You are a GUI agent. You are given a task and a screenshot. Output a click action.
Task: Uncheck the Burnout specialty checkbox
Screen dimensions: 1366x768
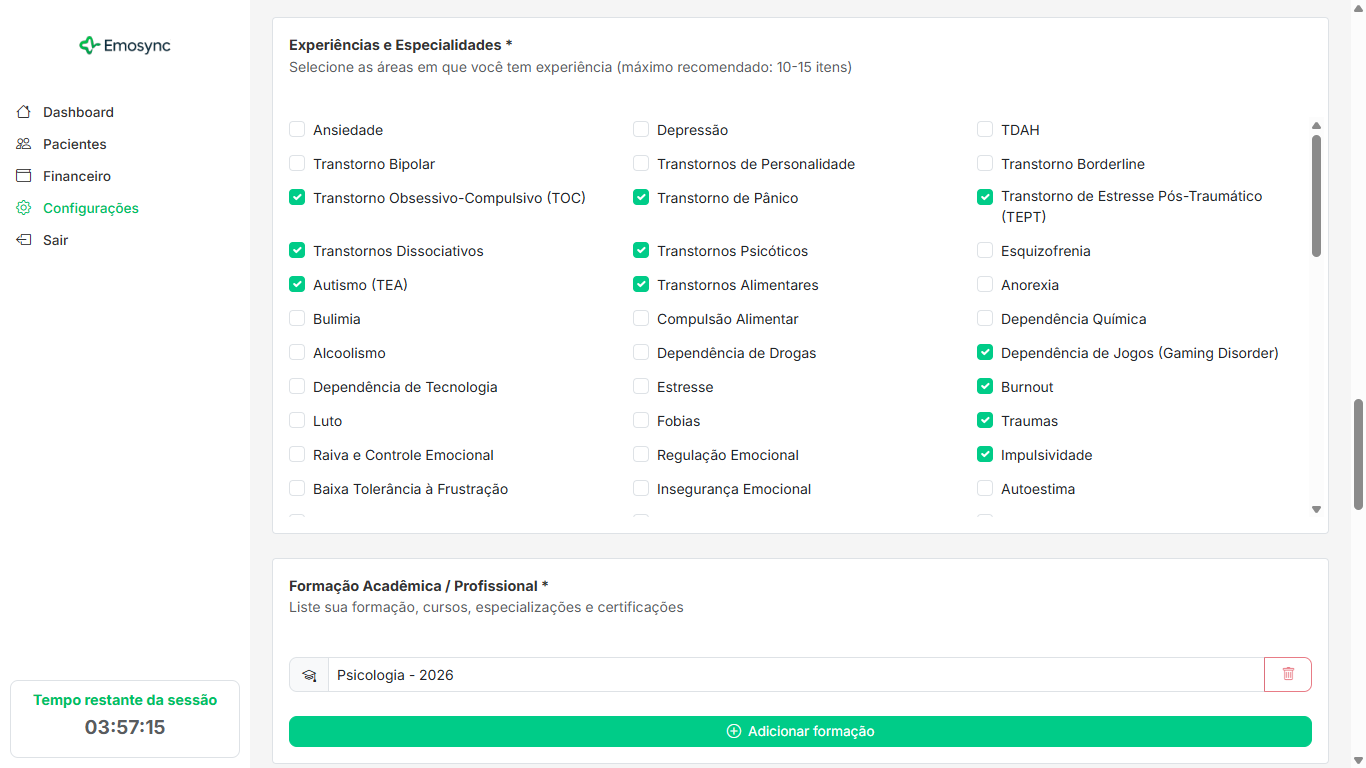(x=985, y=386)
